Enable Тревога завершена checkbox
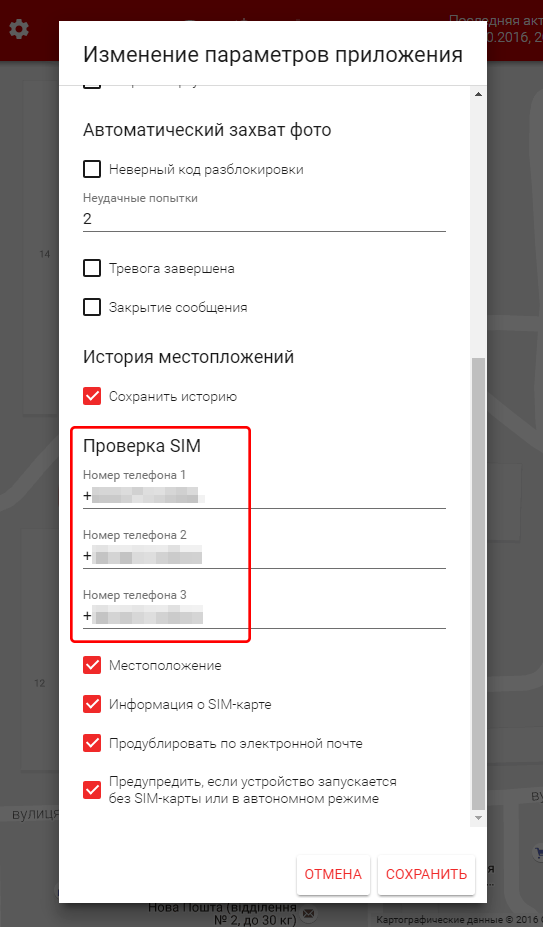 coord(92,268)
